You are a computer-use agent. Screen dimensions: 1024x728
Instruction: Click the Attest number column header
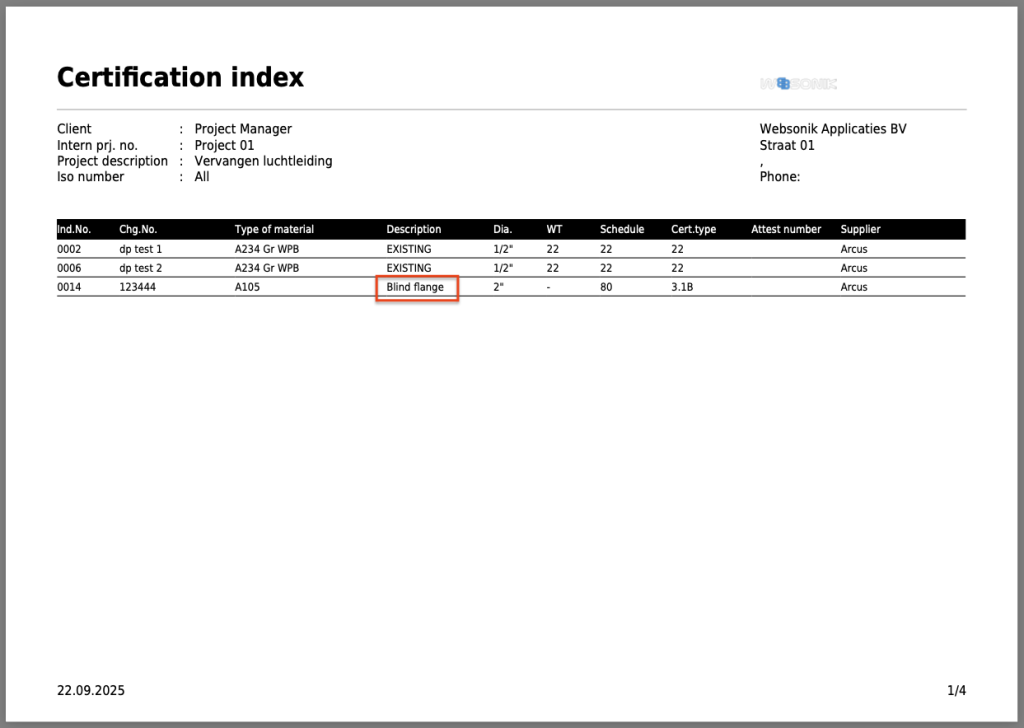(786, 230)
